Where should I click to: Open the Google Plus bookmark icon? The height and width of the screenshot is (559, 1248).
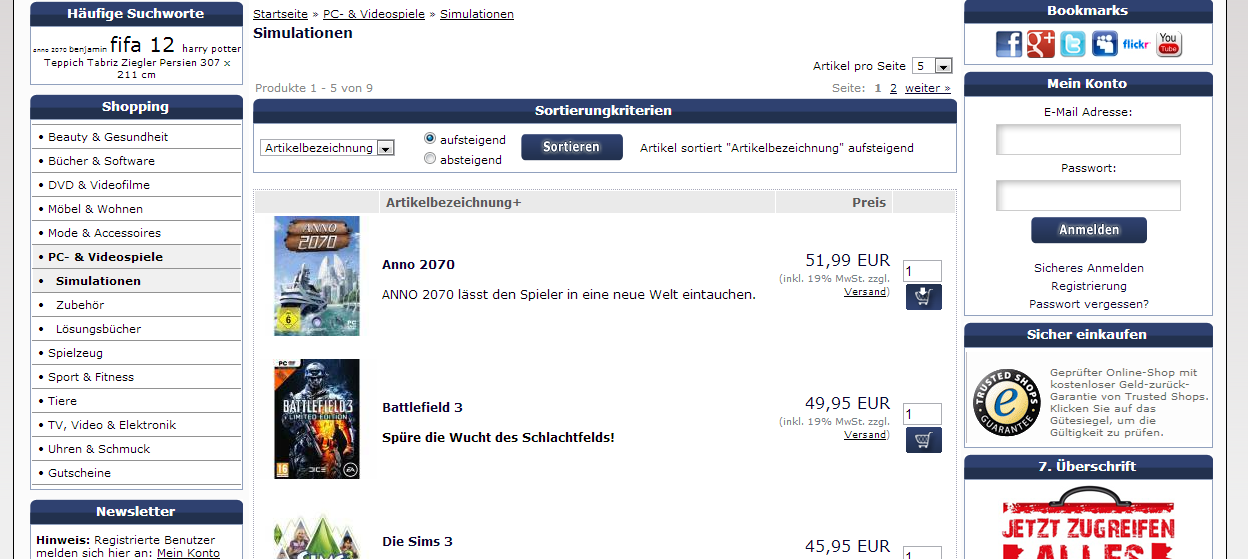(x=1041, y=44)
